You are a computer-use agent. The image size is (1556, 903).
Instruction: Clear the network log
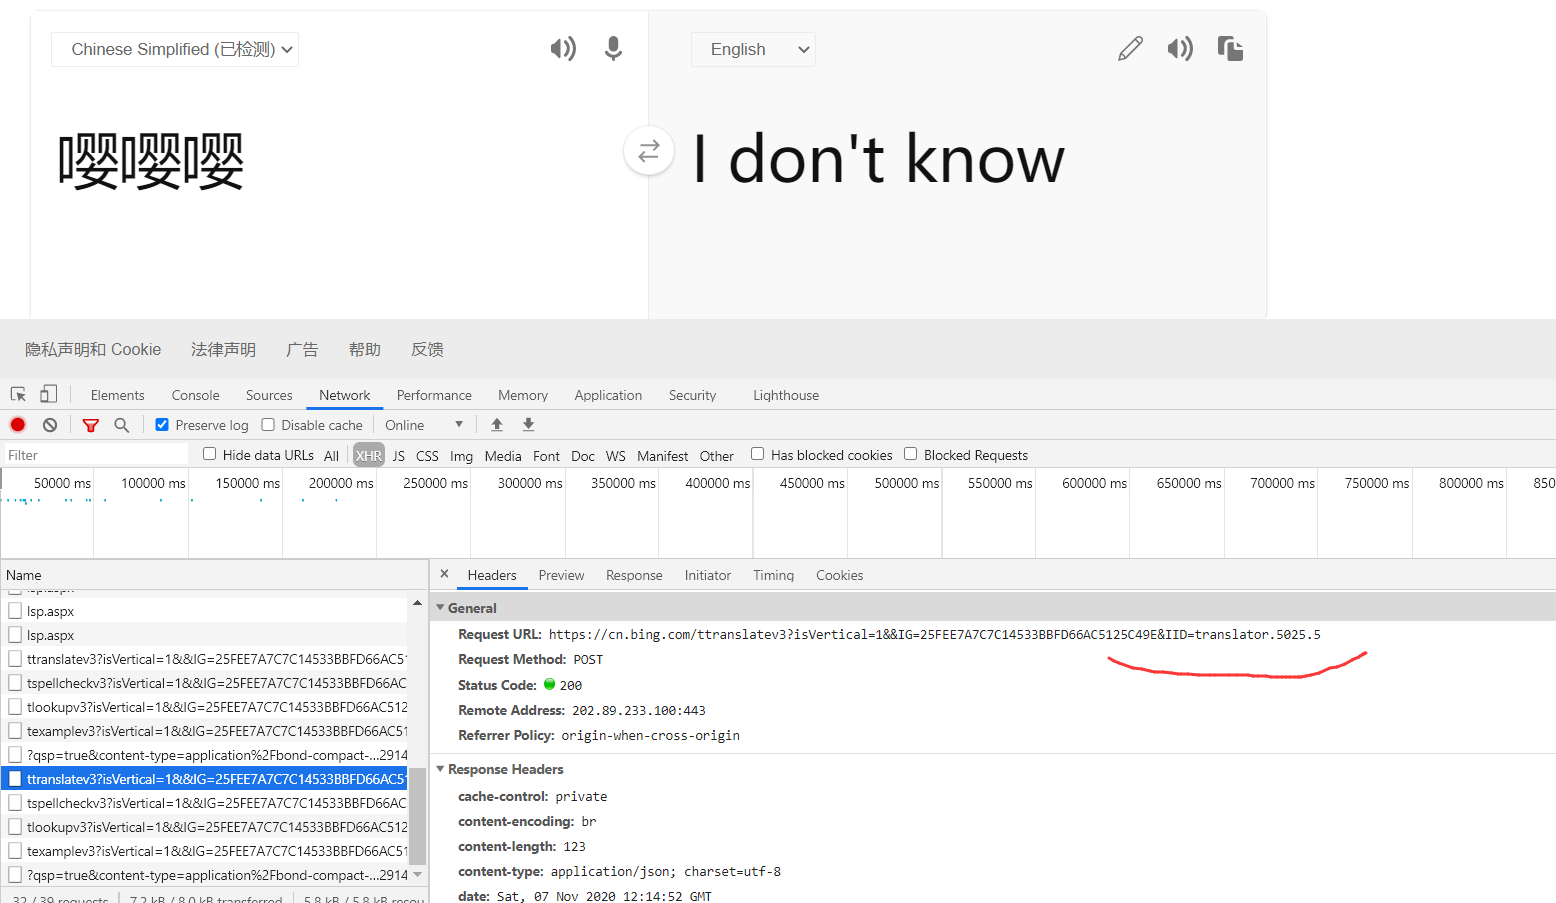coord(50,425)
